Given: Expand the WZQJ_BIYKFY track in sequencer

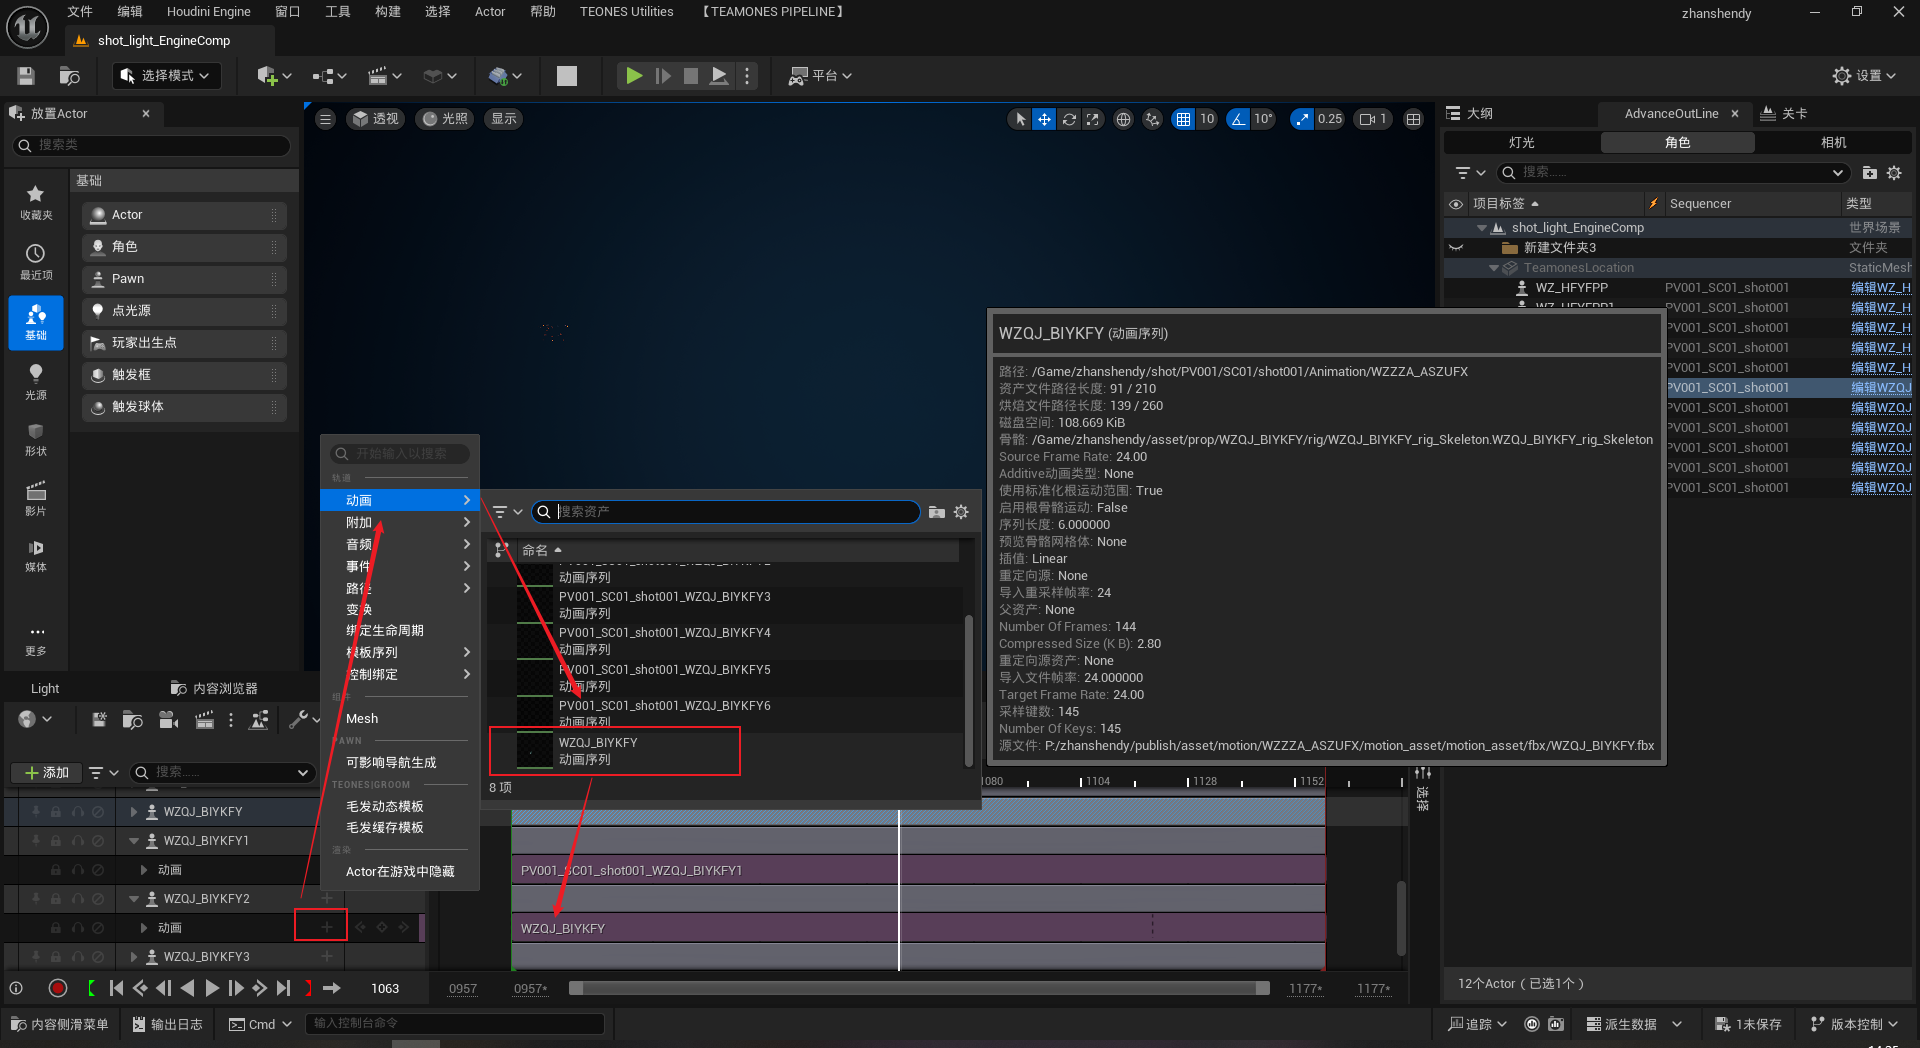Looking at the screenshot, I should click(x=134, y=812).
